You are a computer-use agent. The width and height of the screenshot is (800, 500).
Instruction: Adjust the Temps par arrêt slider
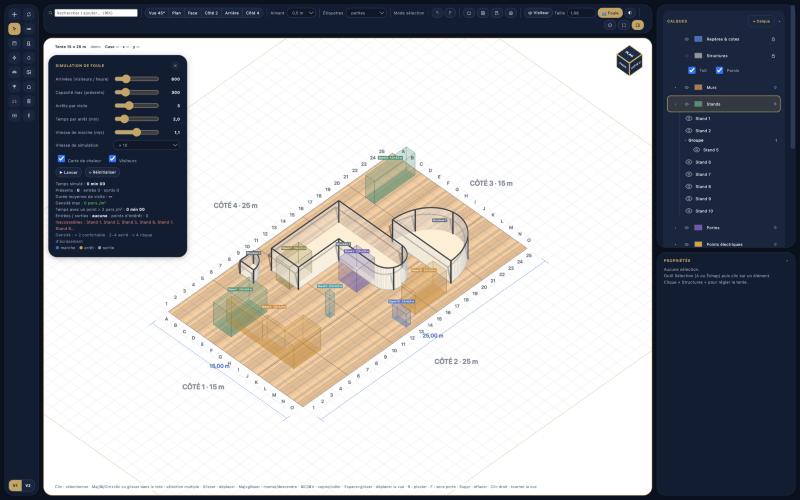137,119
